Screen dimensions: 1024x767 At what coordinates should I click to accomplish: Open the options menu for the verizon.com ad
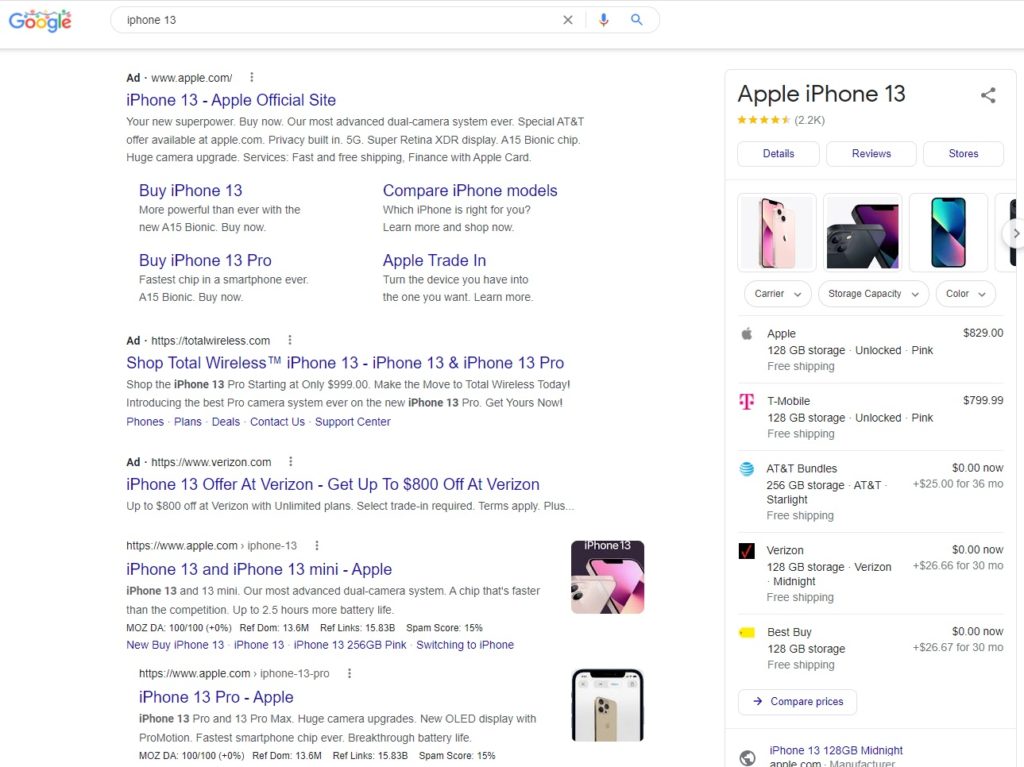(x=291, y=461)
